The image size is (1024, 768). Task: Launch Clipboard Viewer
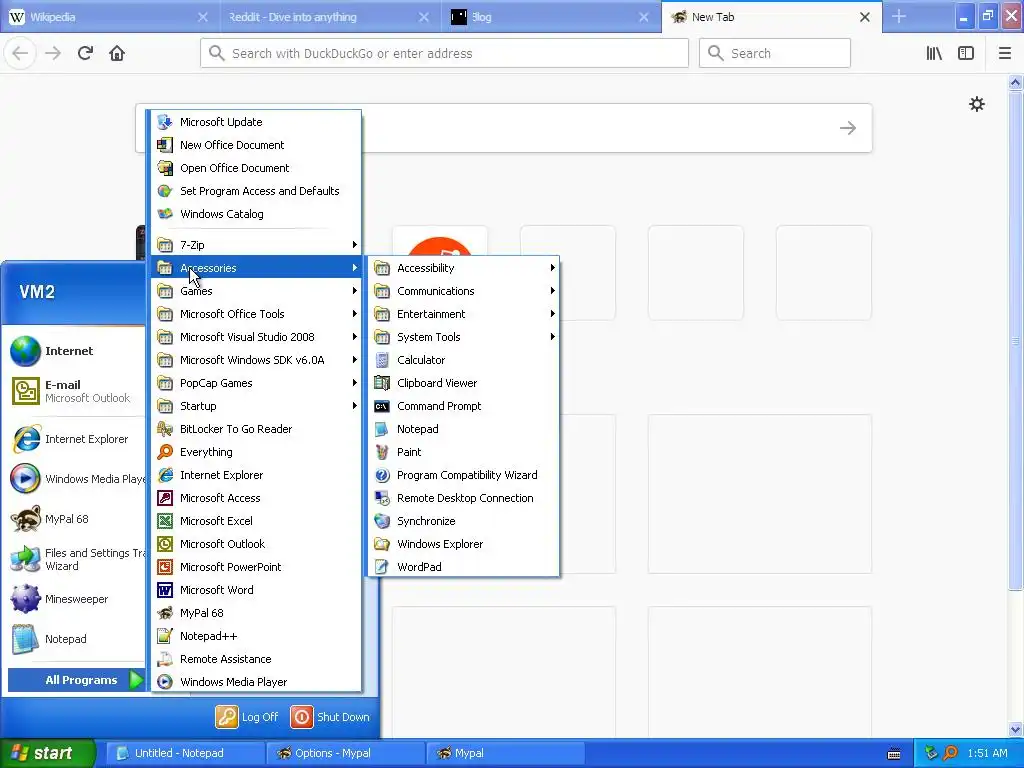pyautogui.click(x=463, y=383)
